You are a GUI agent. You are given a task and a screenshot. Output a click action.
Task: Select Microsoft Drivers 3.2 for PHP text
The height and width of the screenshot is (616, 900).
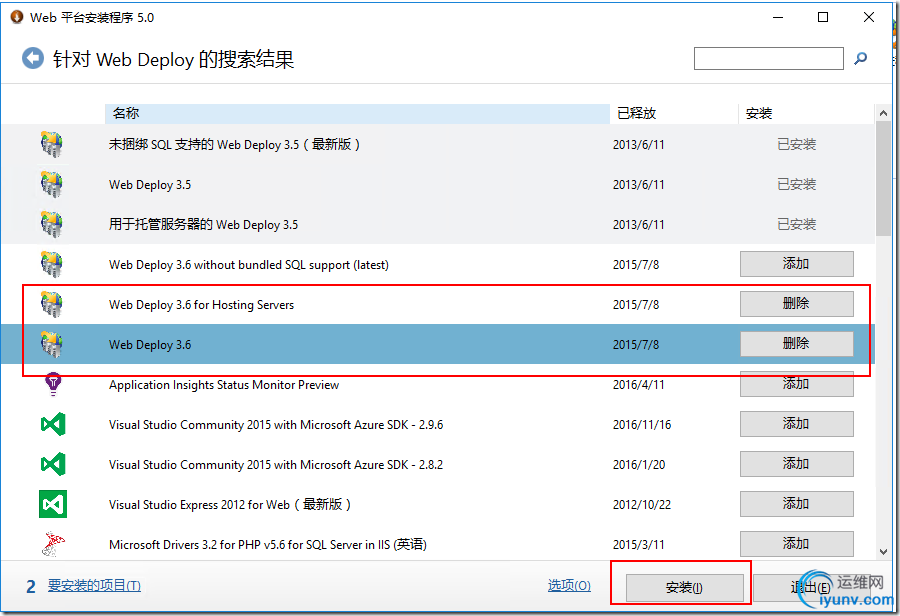pyautogui.click(x=267, y=544)
